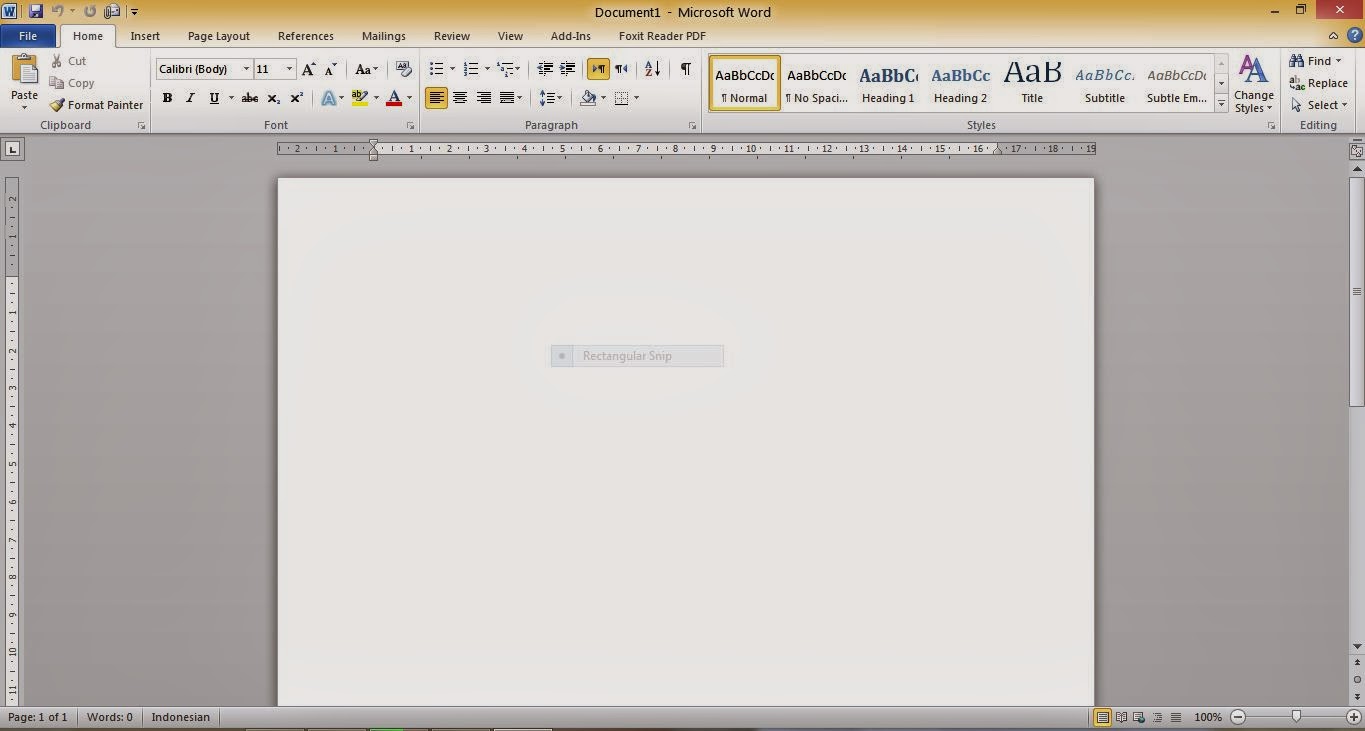The width and height of the screenshot is (1365, 731).
Task: Toggle subscript formatting
Action: [272, 98]
